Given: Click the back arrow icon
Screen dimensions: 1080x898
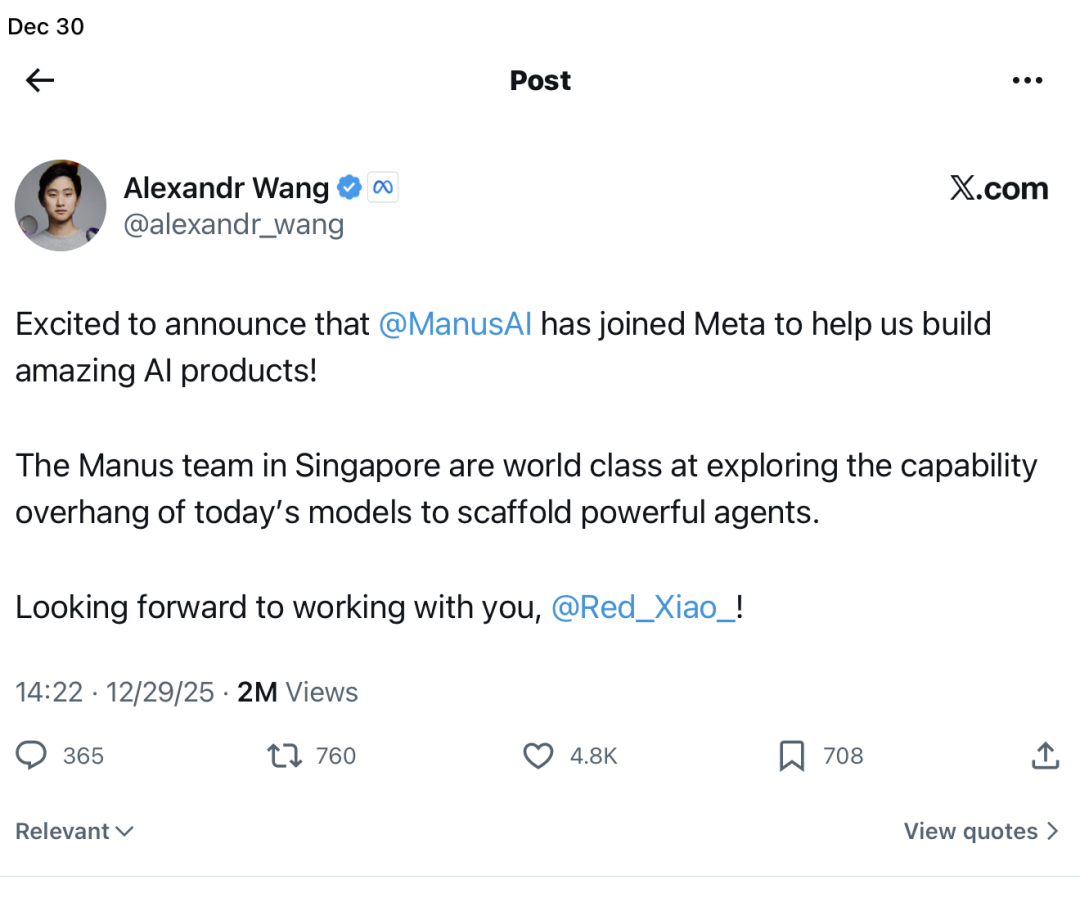Looking at the screenshot, I should click(x=40, y=81).
